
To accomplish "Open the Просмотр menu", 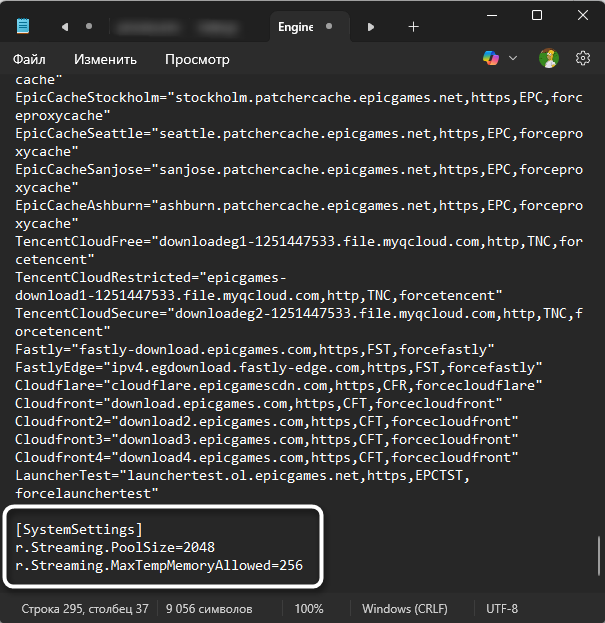I will tap(197, 59).
